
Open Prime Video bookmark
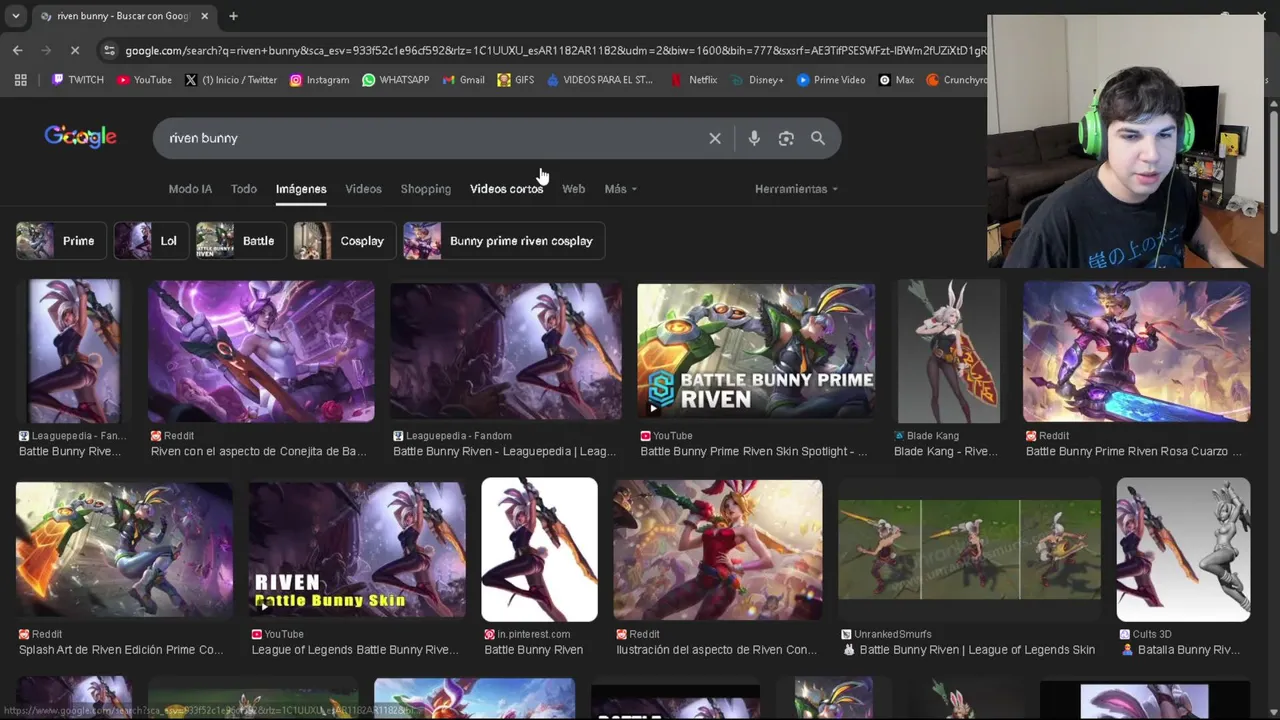(x=831, y=80)
